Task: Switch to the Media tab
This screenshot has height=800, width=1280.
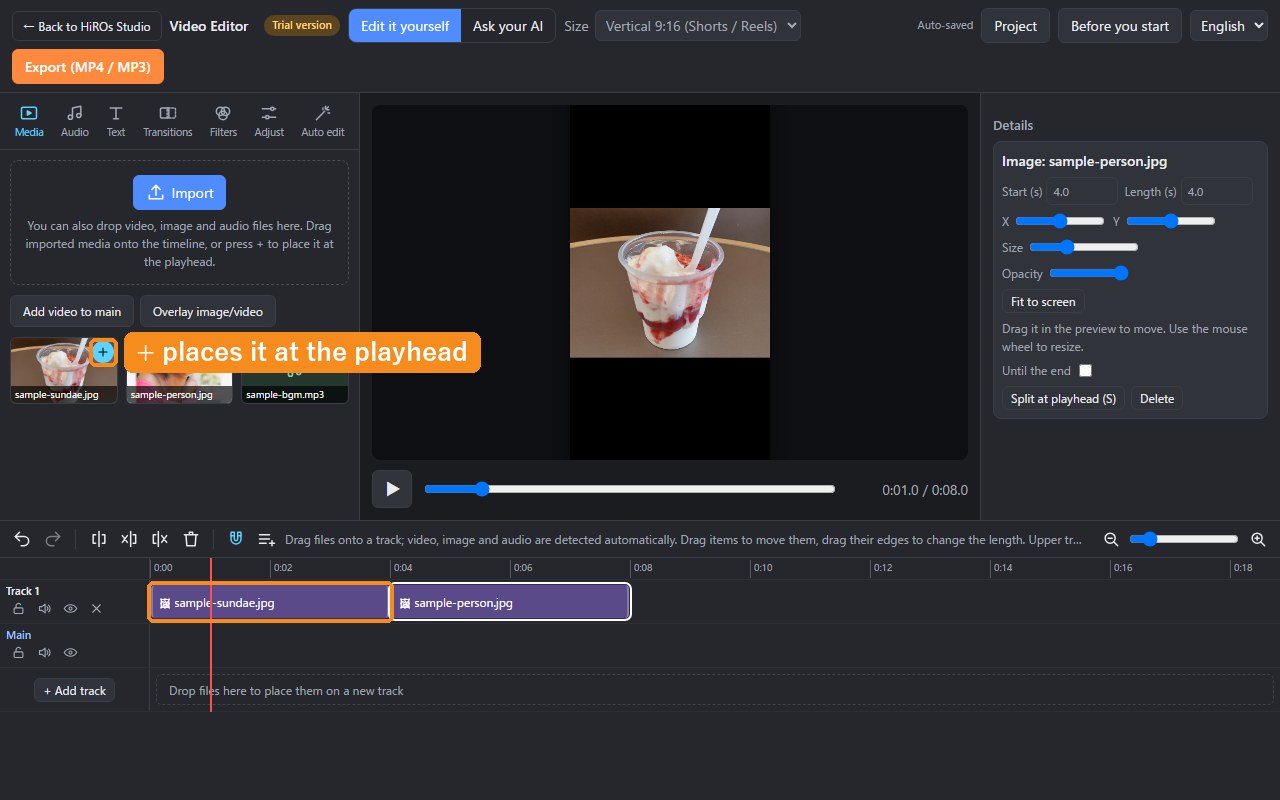Action: 29,121
